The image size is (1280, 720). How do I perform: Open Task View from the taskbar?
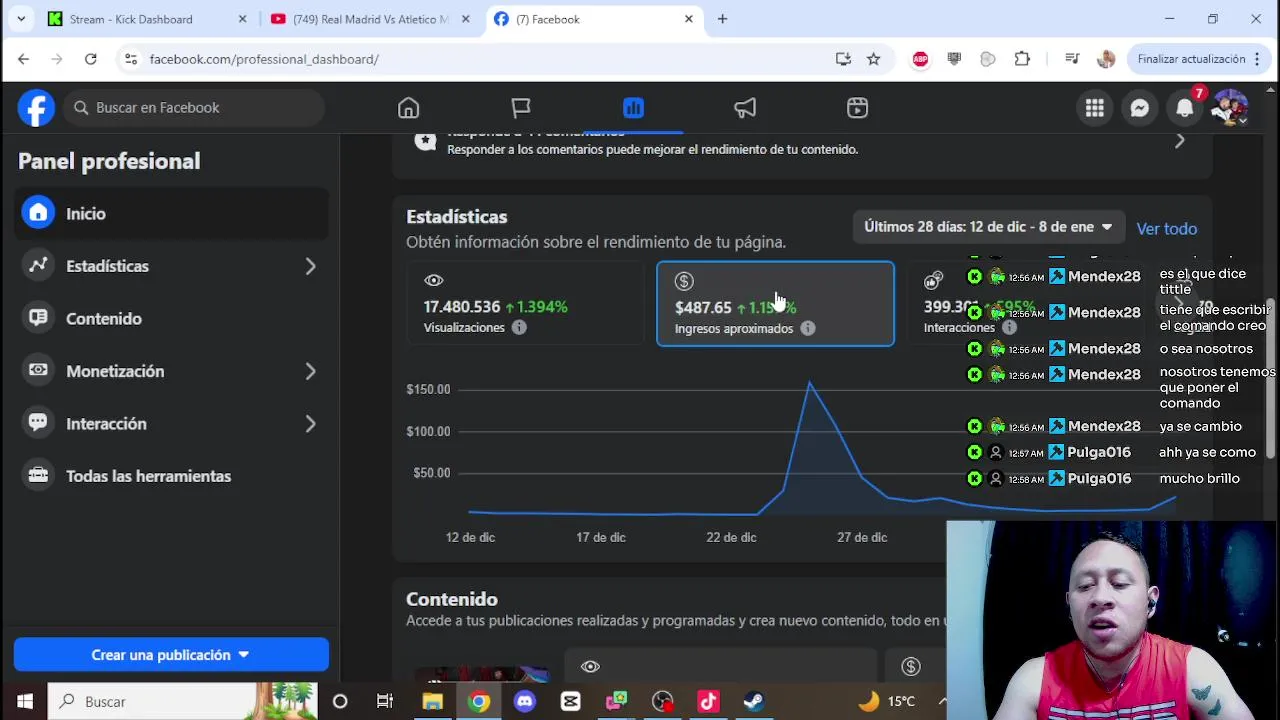385,701
